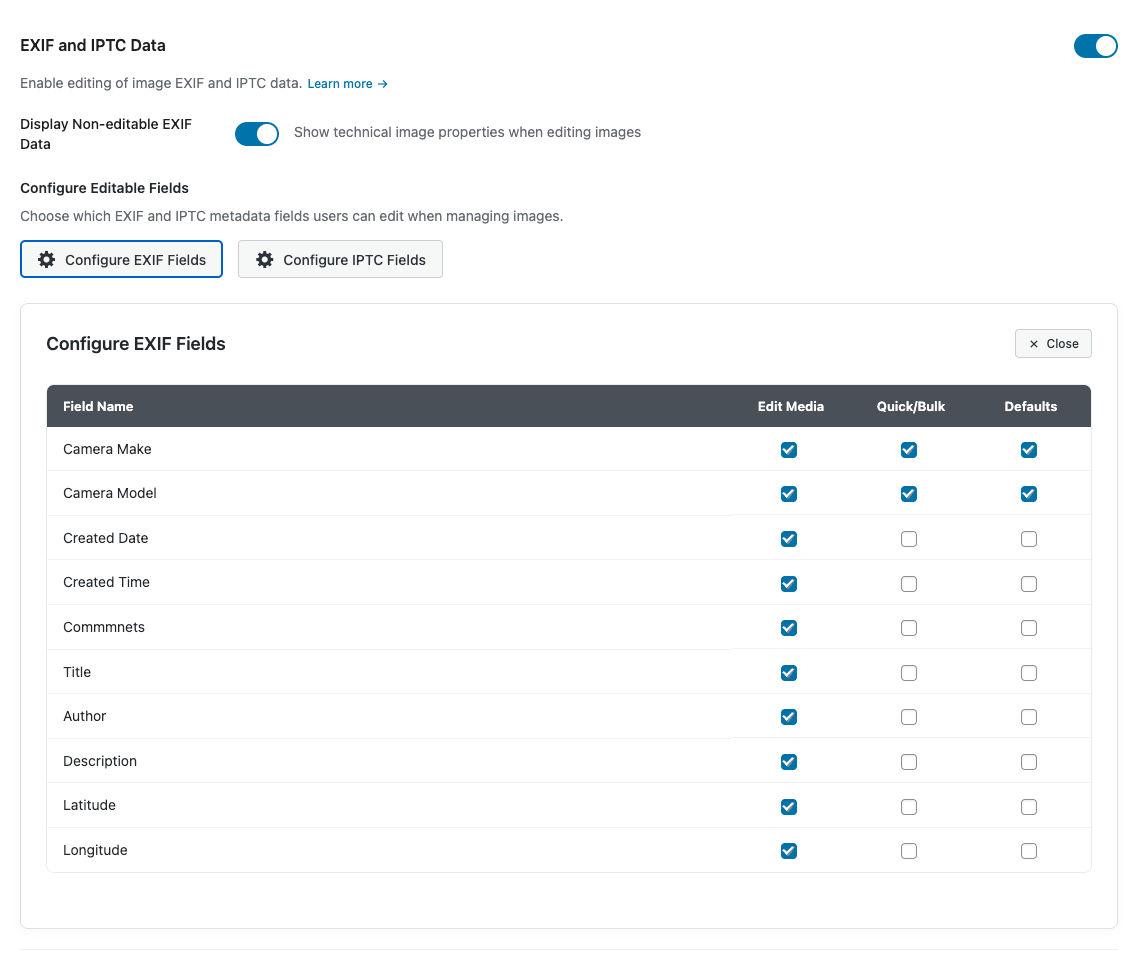Click the gear icon on Configure EXIF Fields
This screenshot has height=953, width=1143.
tap(47, 260)
